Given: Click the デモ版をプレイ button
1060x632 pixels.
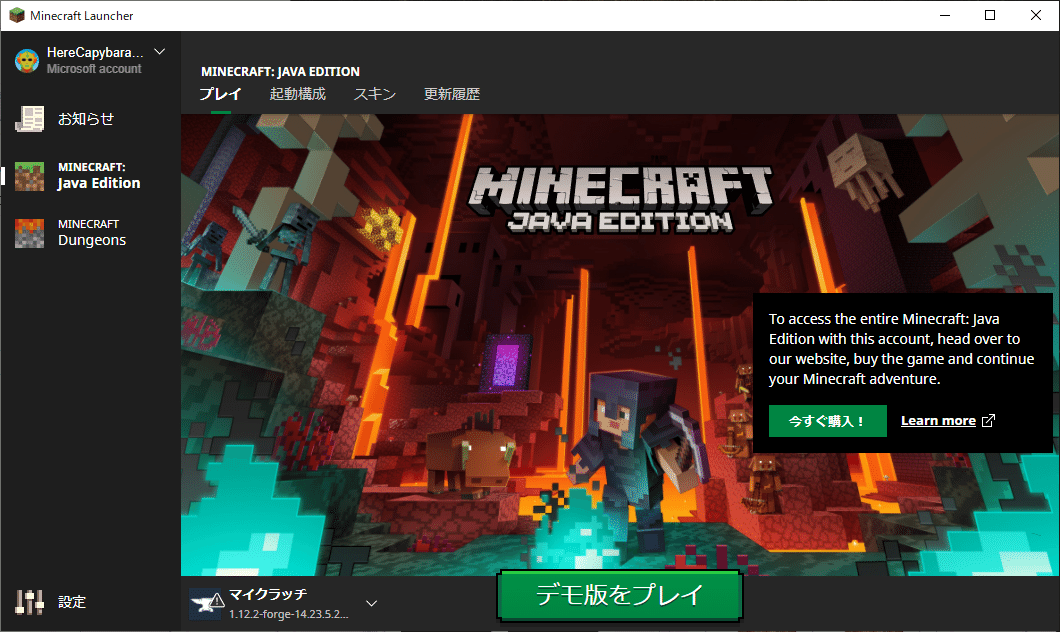Looking at the screenshot, I should point(620,595).
